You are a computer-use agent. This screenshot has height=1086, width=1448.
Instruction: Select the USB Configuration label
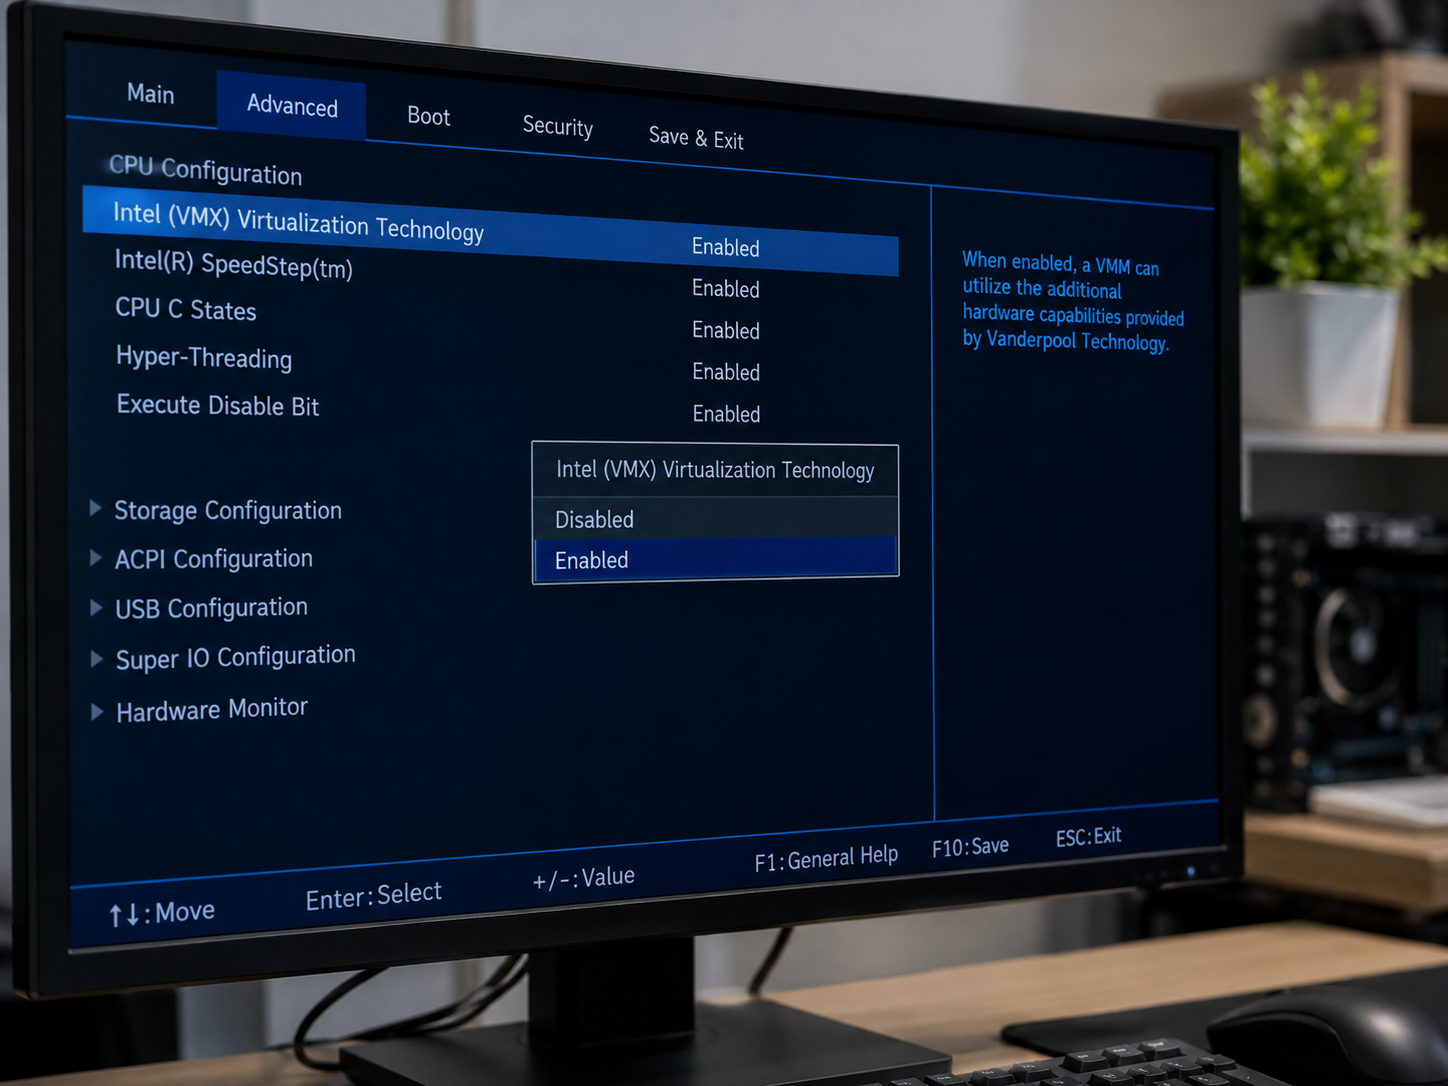tap(212, 608)
